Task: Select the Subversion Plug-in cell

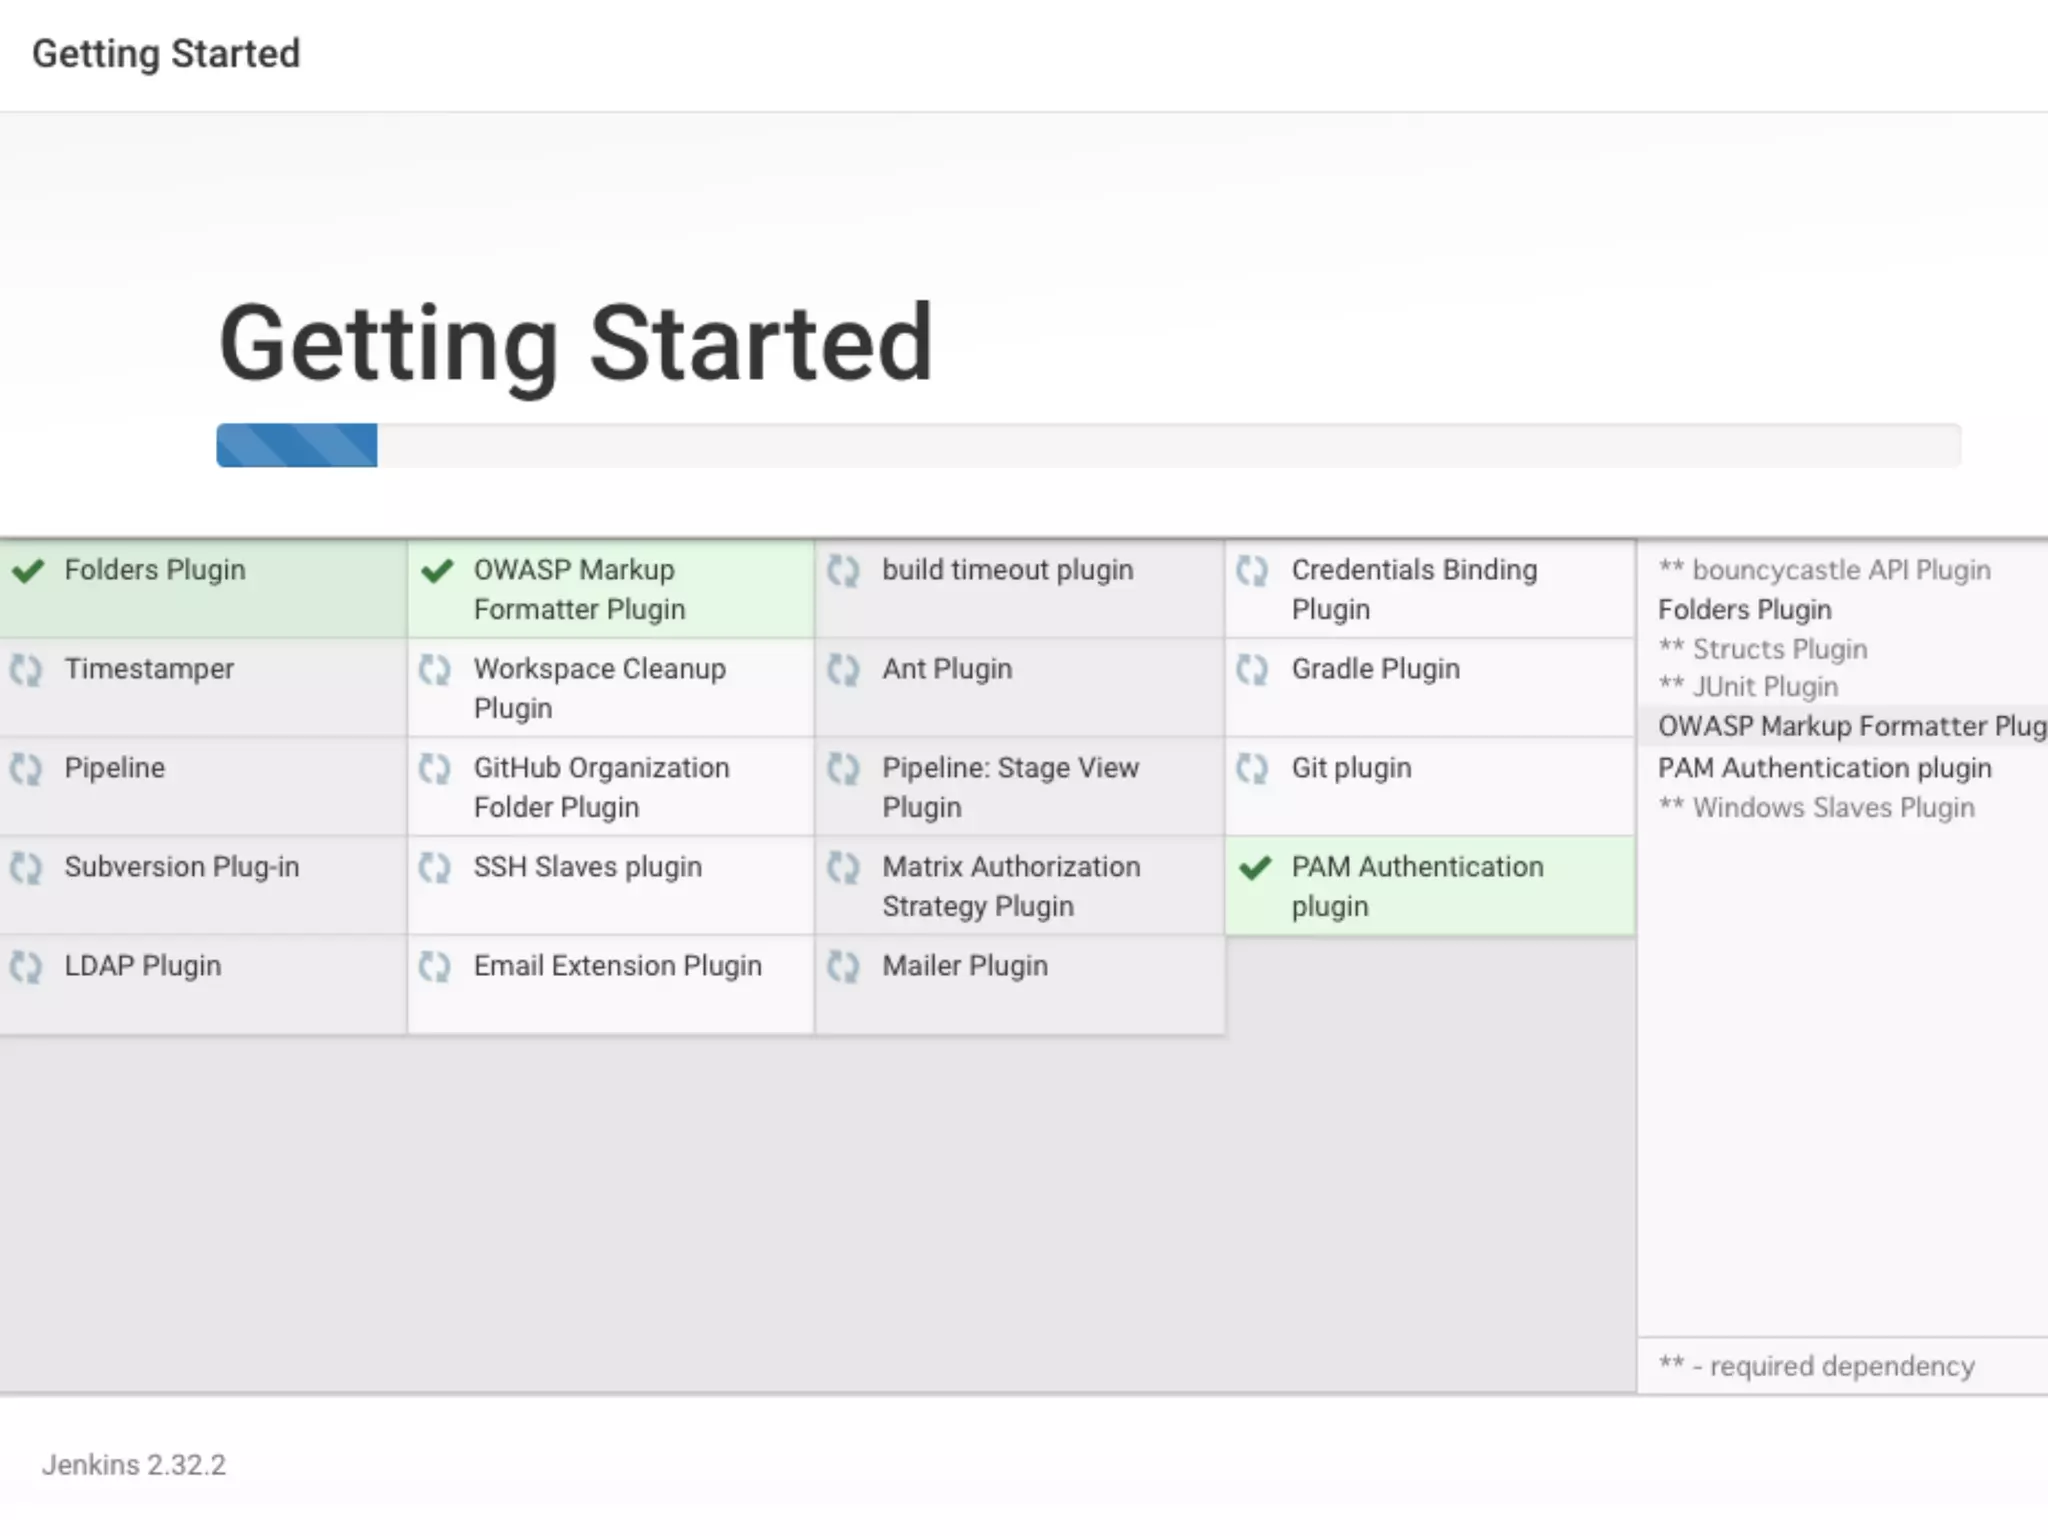Action: [203, 886]
